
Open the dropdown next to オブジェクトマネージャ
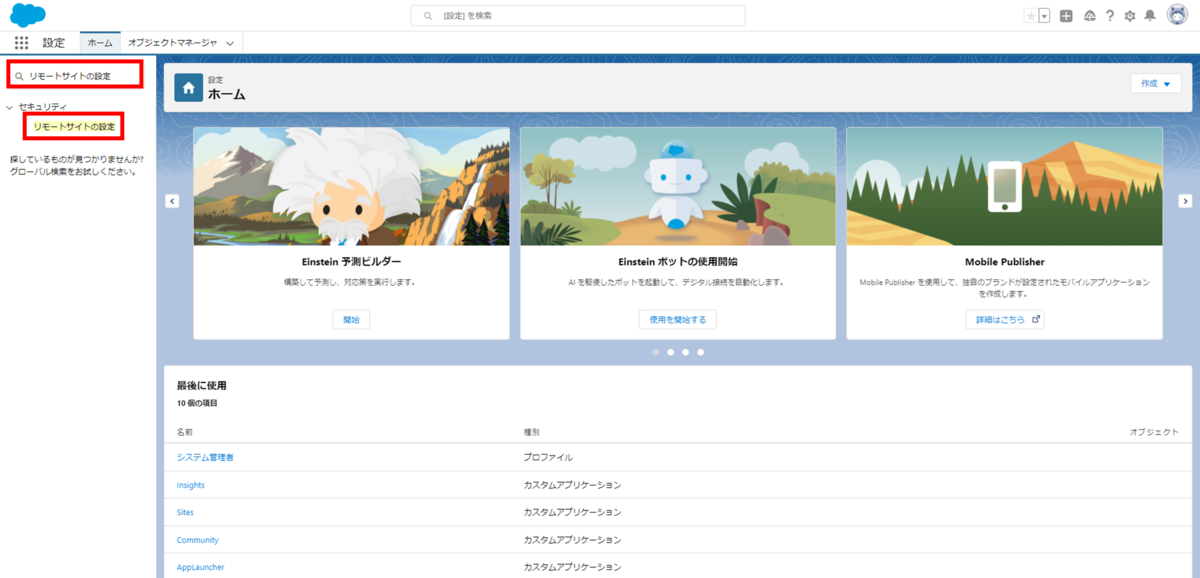pyautogui.click(x=230, y=44)
